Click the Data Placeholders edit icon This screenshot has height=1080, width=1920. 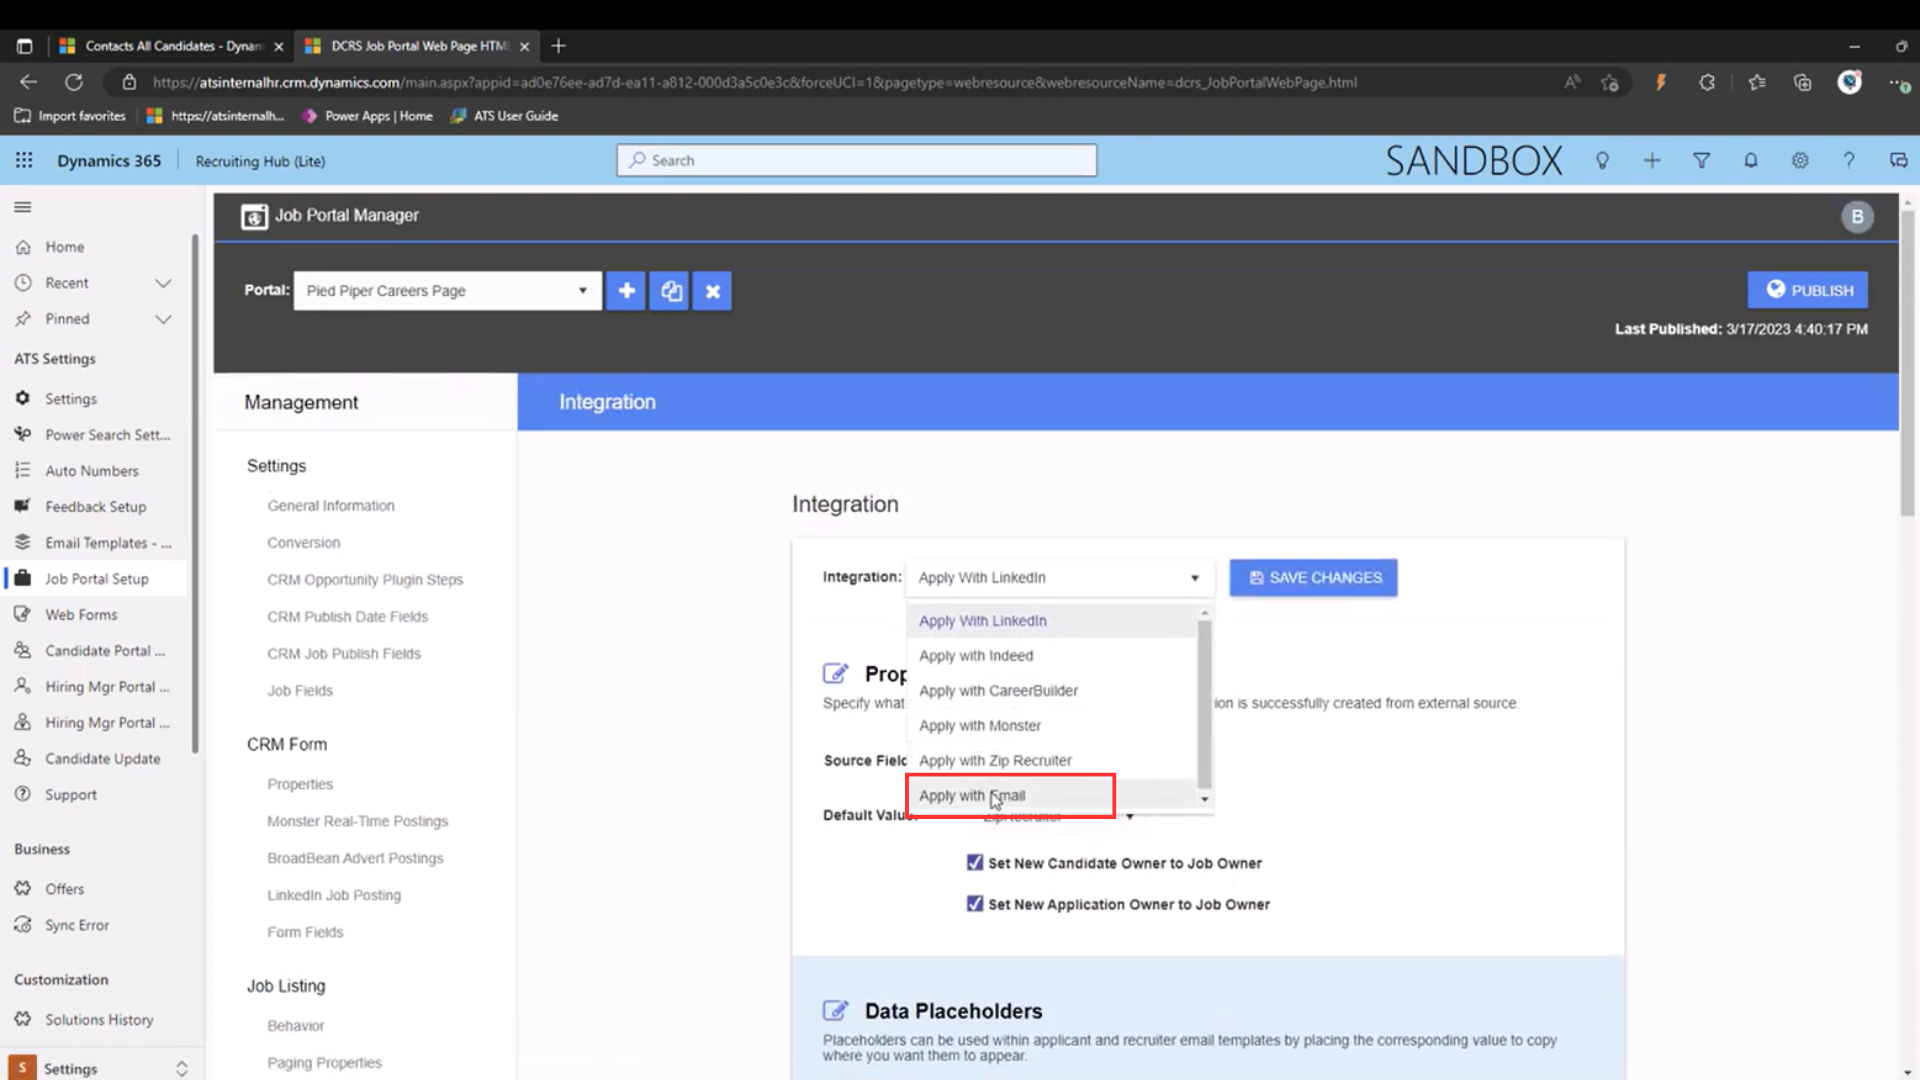tap(836, 1010)
